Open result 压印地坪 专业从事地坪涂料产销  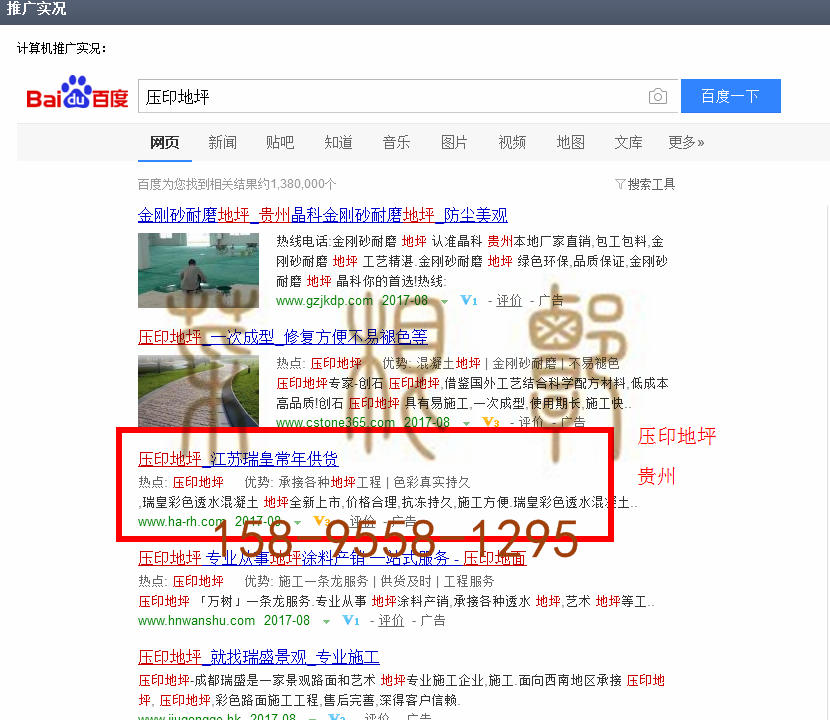[x=332, y=558]
